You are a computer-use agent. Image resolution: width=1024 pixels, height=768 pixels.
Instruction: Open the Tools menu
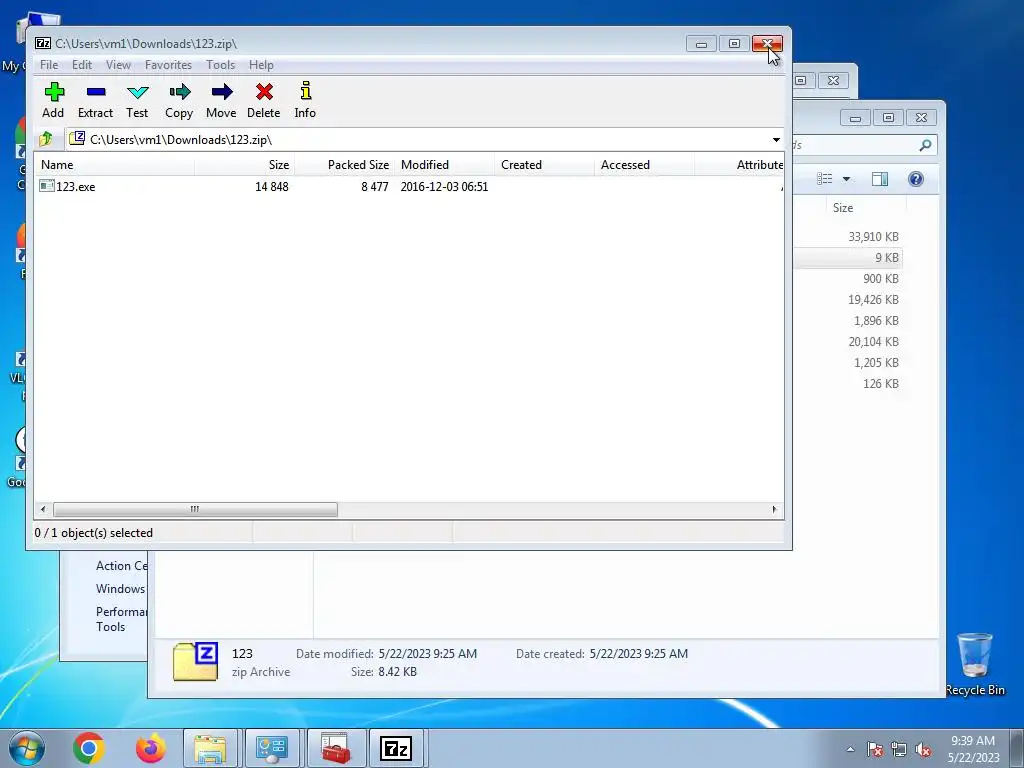pyautogui.click(x=220, y=65)
